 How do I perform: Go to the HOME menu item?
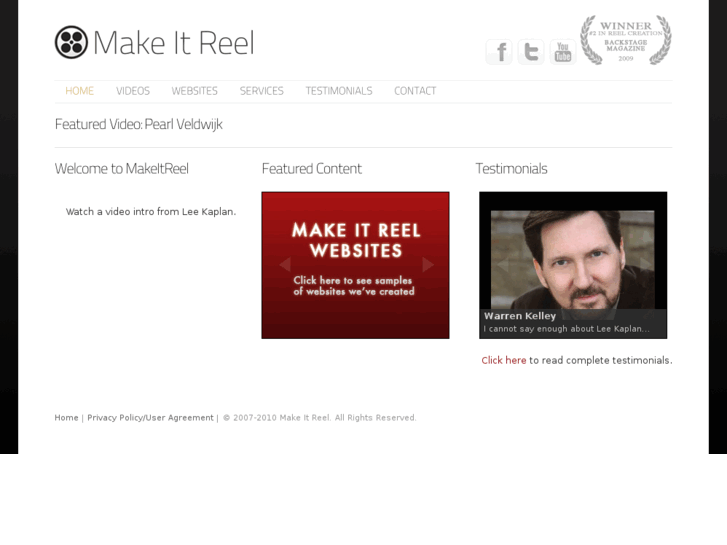[79, 91]
